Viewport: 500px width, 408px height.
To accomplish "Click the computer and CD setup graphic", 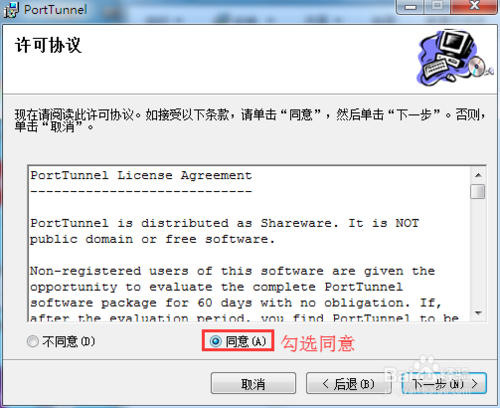I will click(455, 57).
